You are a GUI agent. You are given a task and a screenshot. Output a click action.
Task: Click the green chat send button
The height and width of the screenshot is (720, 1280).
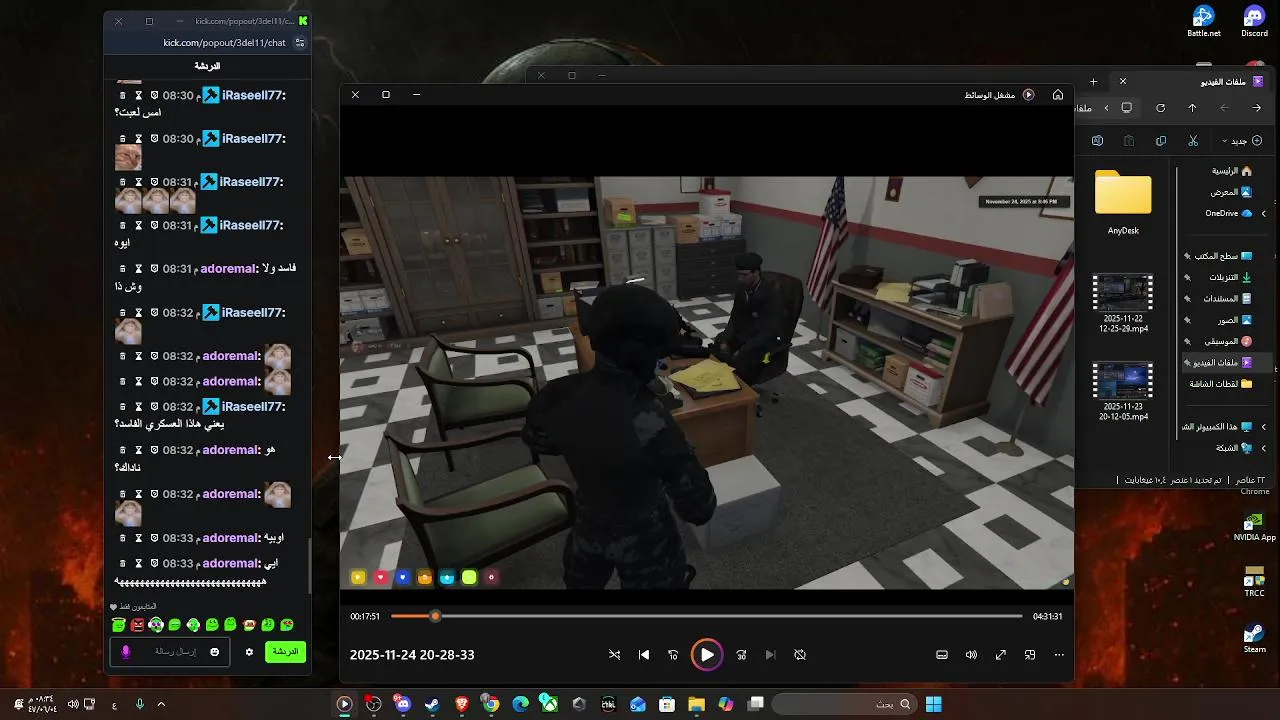point(285,652)
